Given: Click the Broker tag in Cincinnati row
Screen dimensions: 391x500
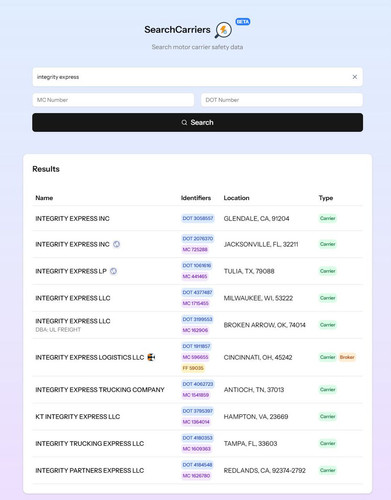Looking at the screenshot, I should point(347,357).
